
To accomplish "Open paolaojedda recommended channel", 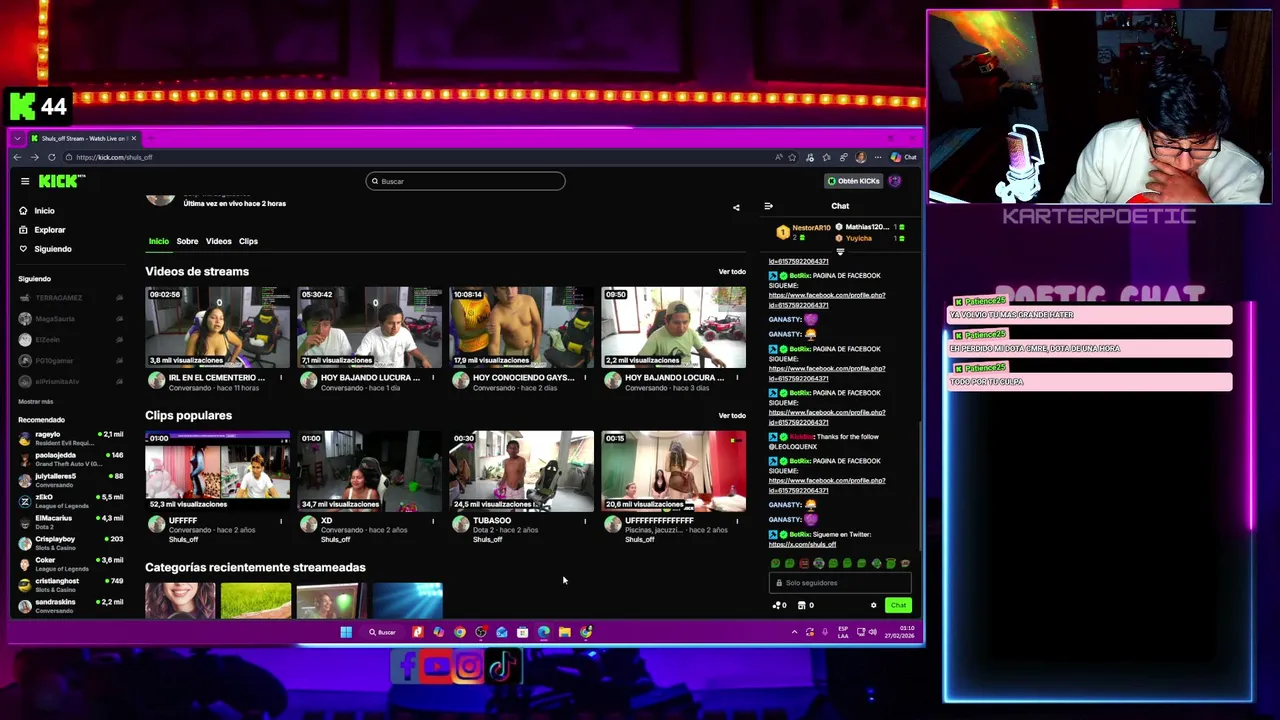I will coord(70,459).
